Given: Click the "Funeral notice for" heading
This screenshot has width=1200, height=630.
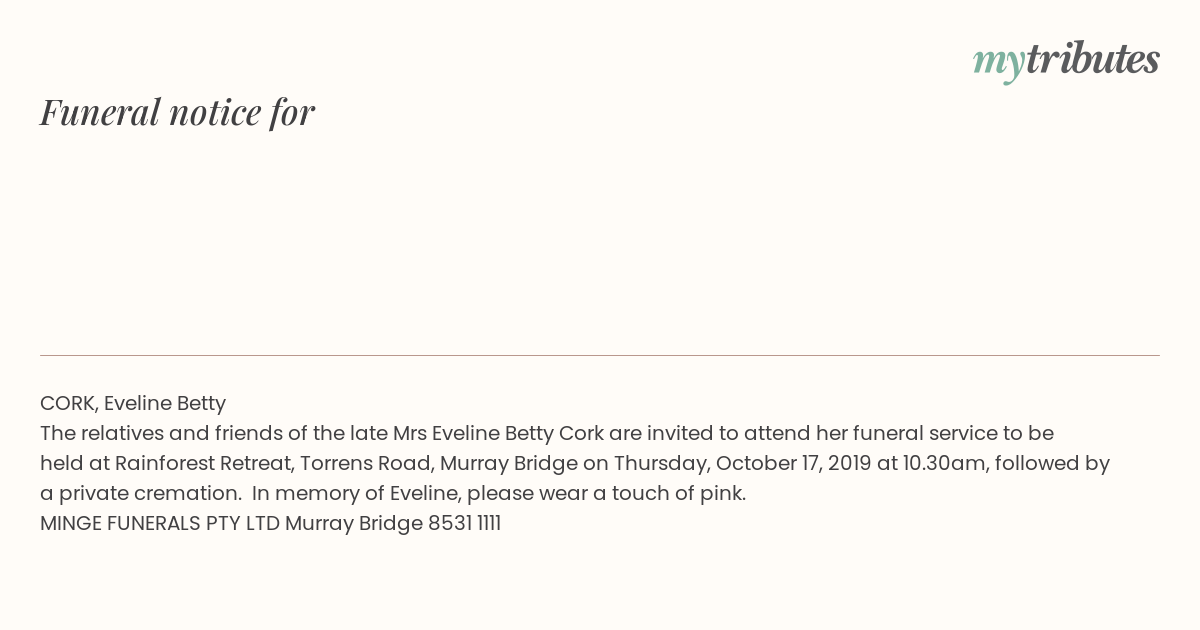Looking at the screenshot, I should 177,112.
